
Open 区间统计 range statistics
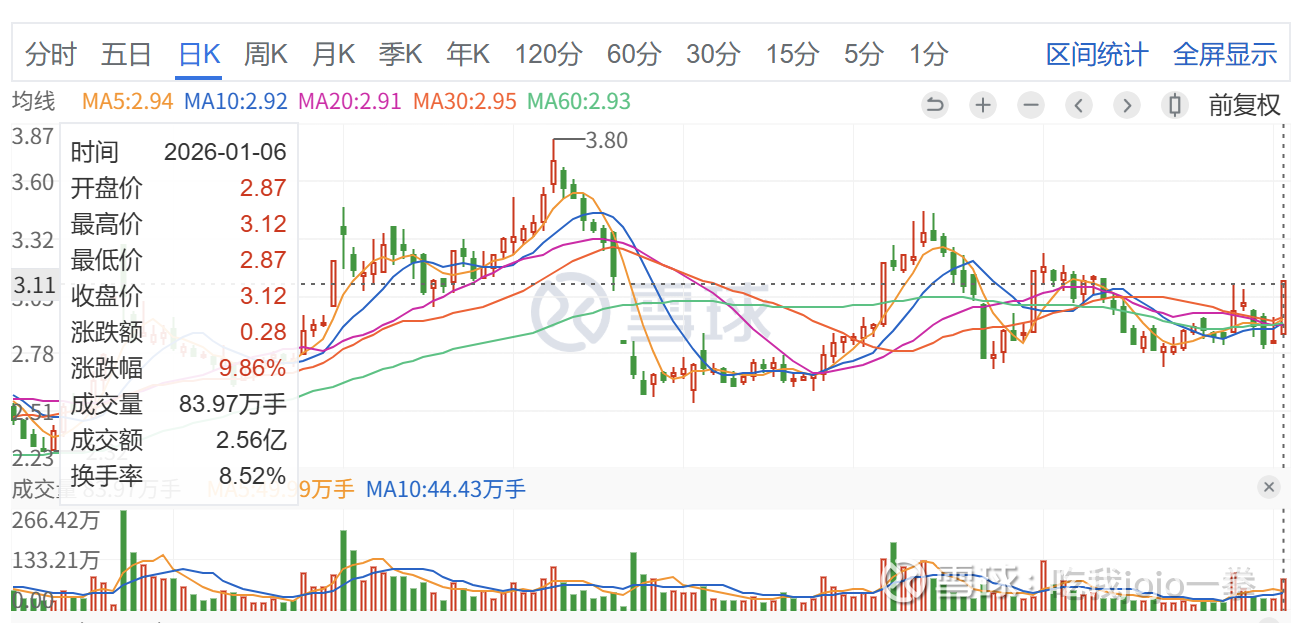pos(1097,54)
